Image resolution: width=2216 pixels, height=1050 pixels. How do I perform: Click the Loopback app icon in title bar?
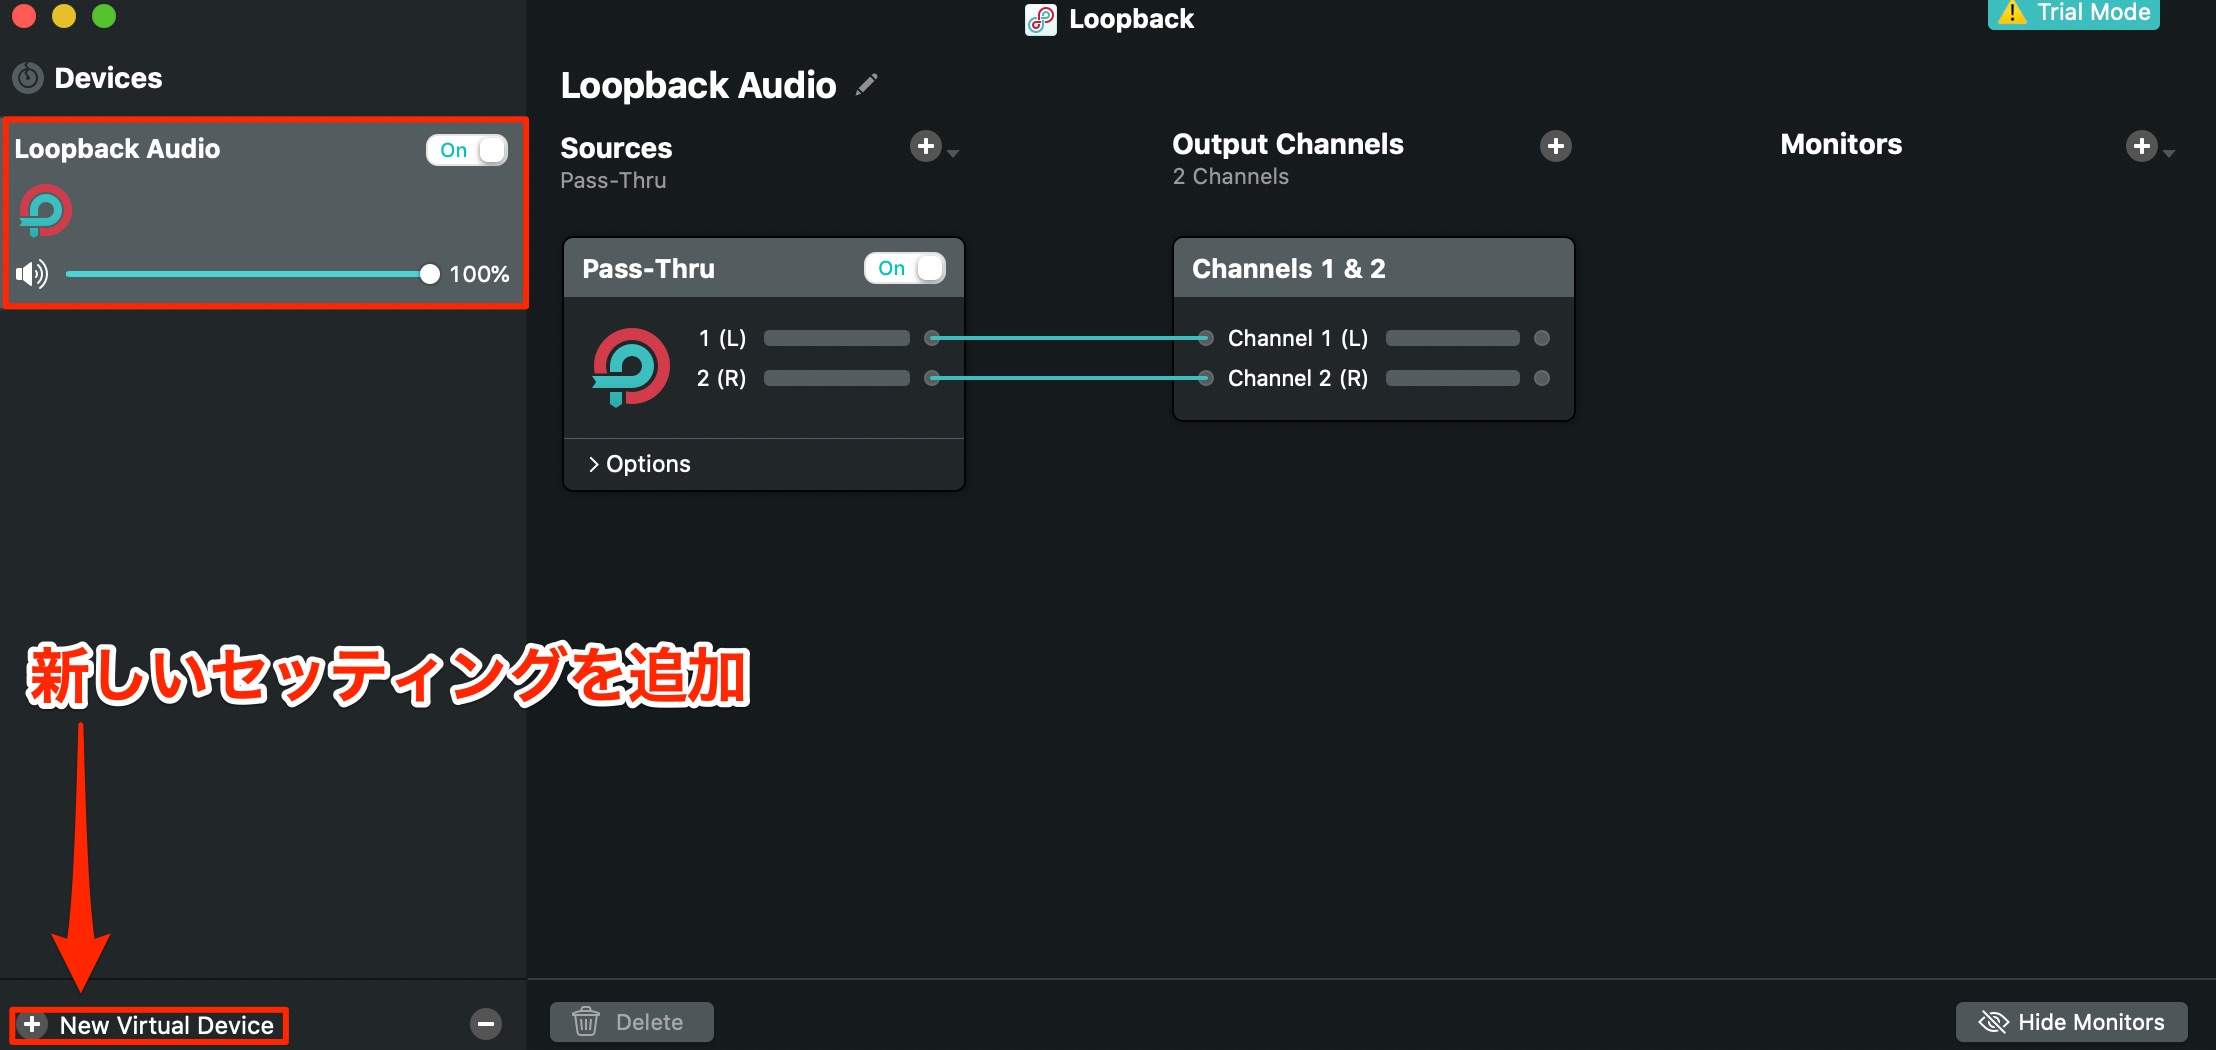pyautogui.click(x=1041, y=19)
